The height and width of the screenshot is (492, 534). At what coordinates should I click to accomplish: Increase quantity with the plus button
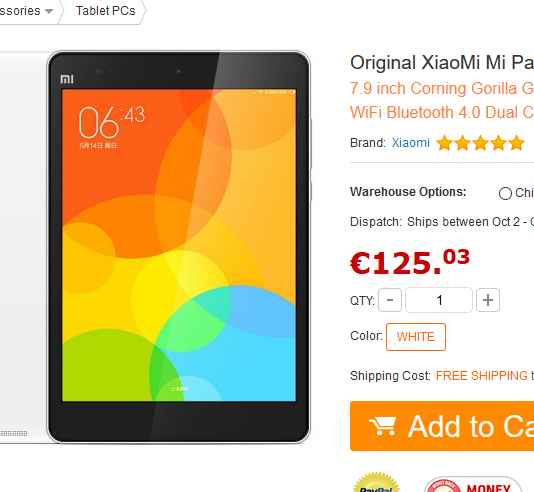[x=488, y=300]
